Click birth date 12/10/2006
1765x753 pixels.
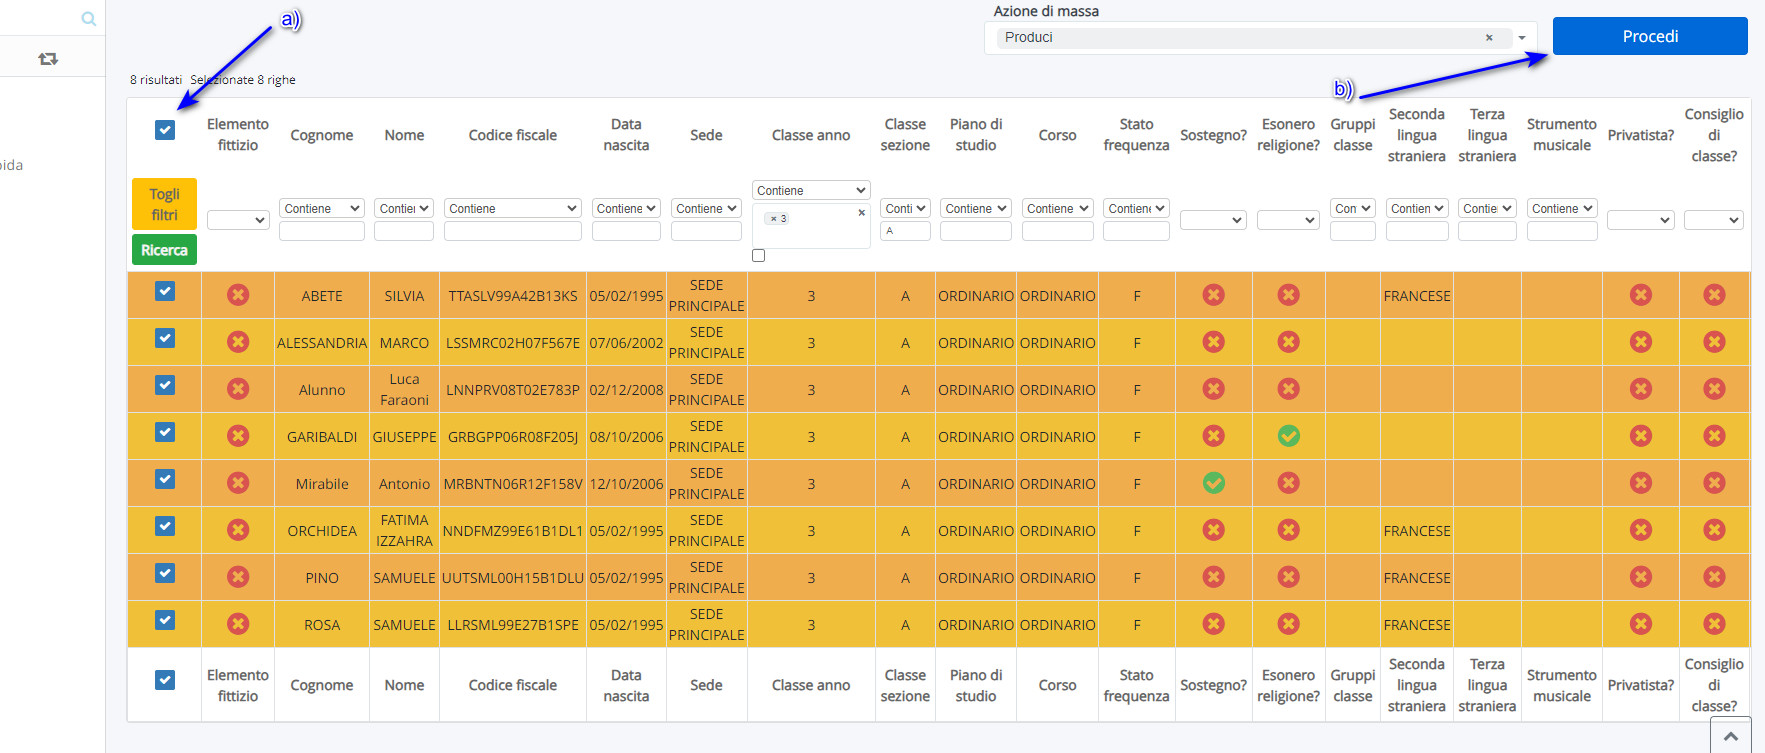[626, 484]
